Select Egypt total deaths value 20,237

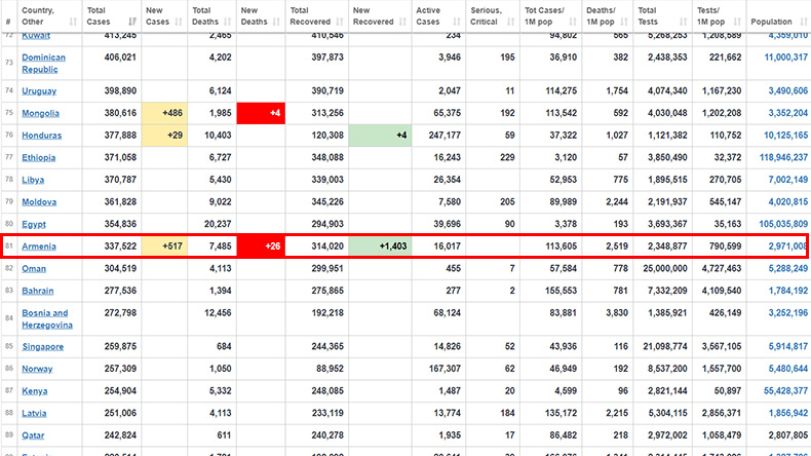pos(217,224)
